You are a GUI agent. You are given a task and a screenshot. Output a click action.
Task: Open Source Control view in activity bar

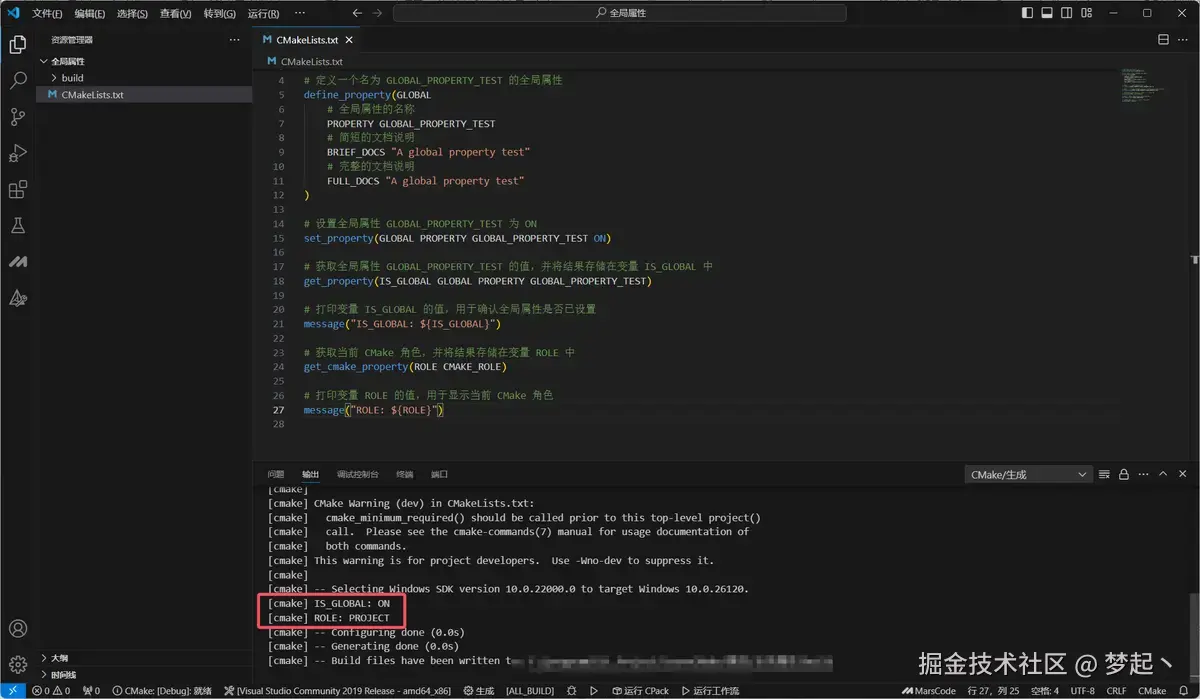(17, 116)
